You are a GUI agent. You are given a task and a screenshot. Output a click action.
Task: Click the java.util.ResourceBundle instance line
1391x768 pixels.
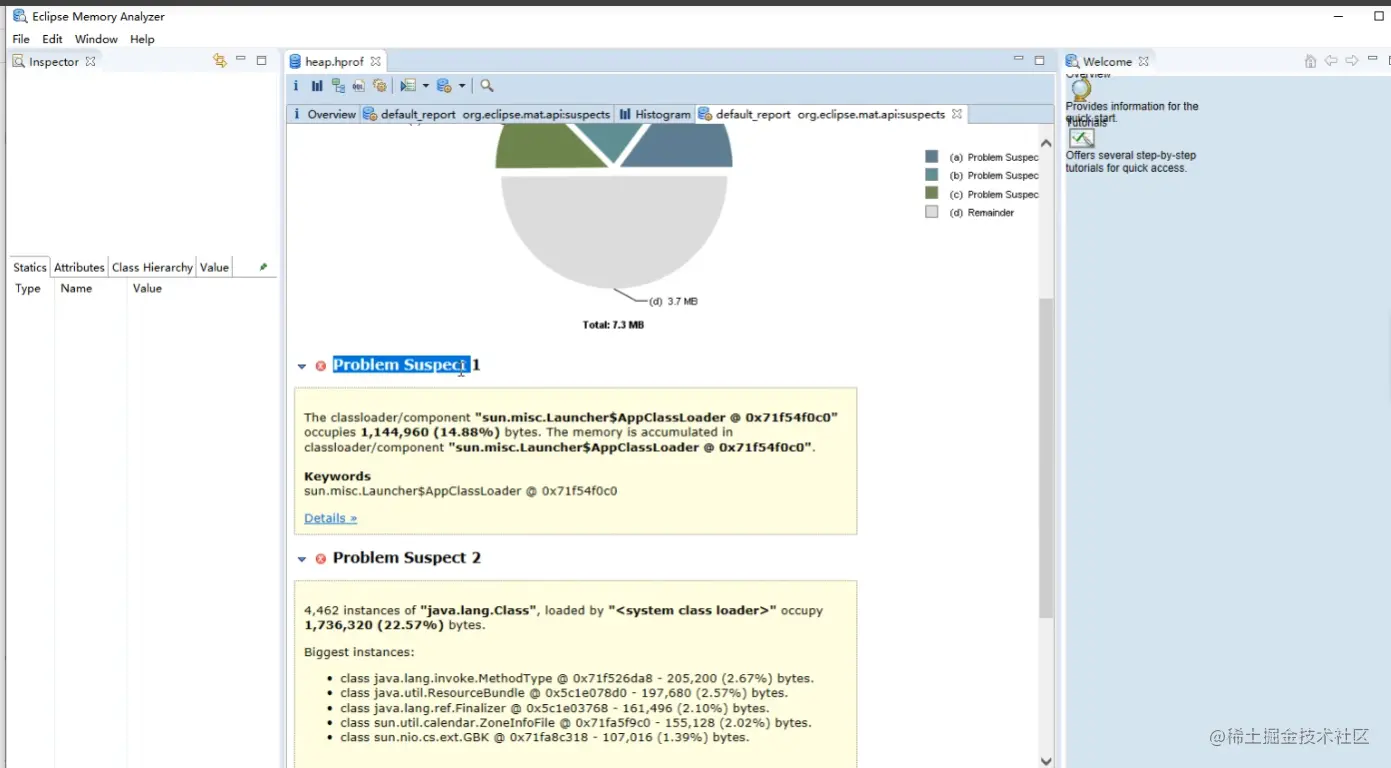tap(564, 693)
